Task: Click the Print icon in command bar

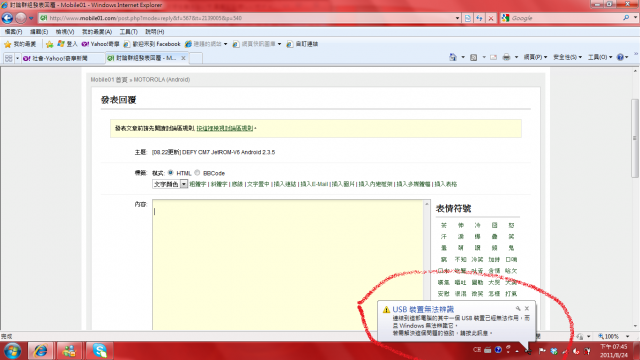Action: pos(507,58)
